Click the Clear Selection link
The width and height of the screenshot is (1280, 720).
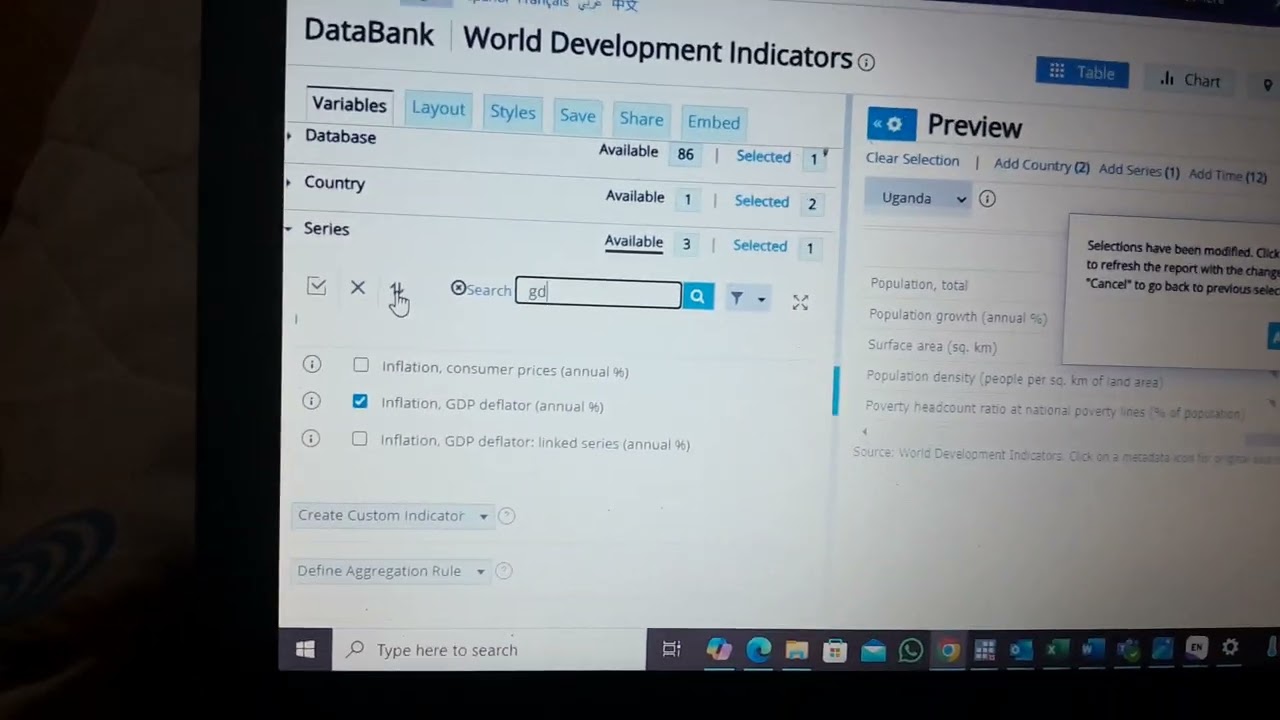912,160
